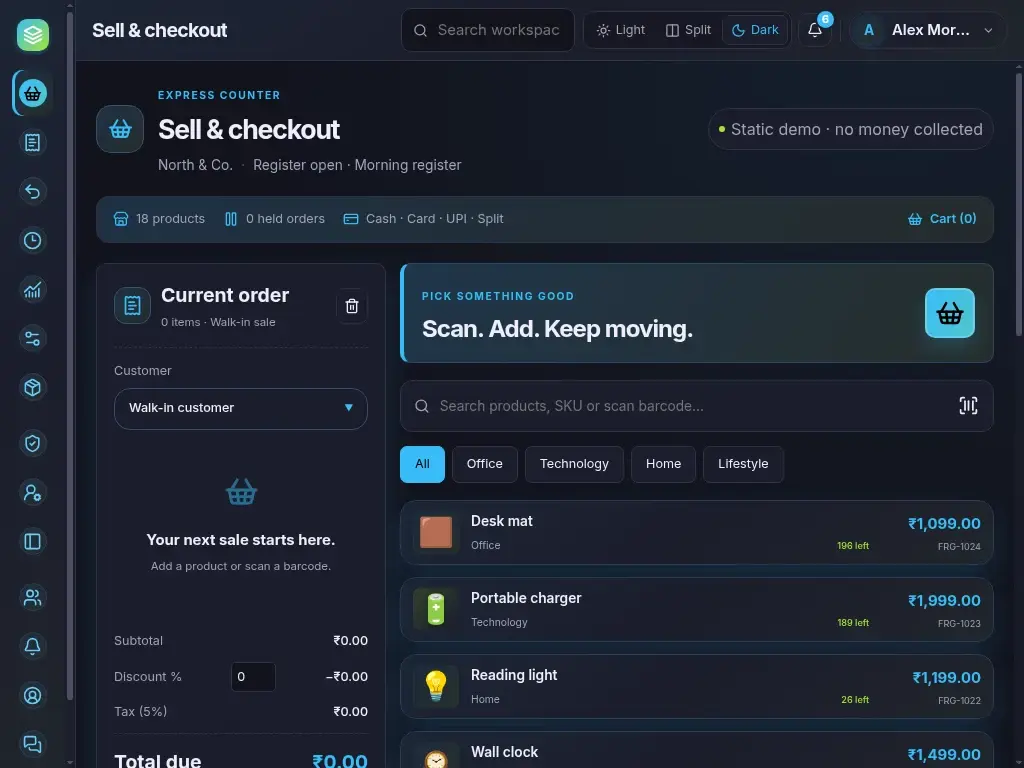Screen dimensions: 1024x768
Task: Open the receipt document sidebar icon
Action: pos(33,142)
